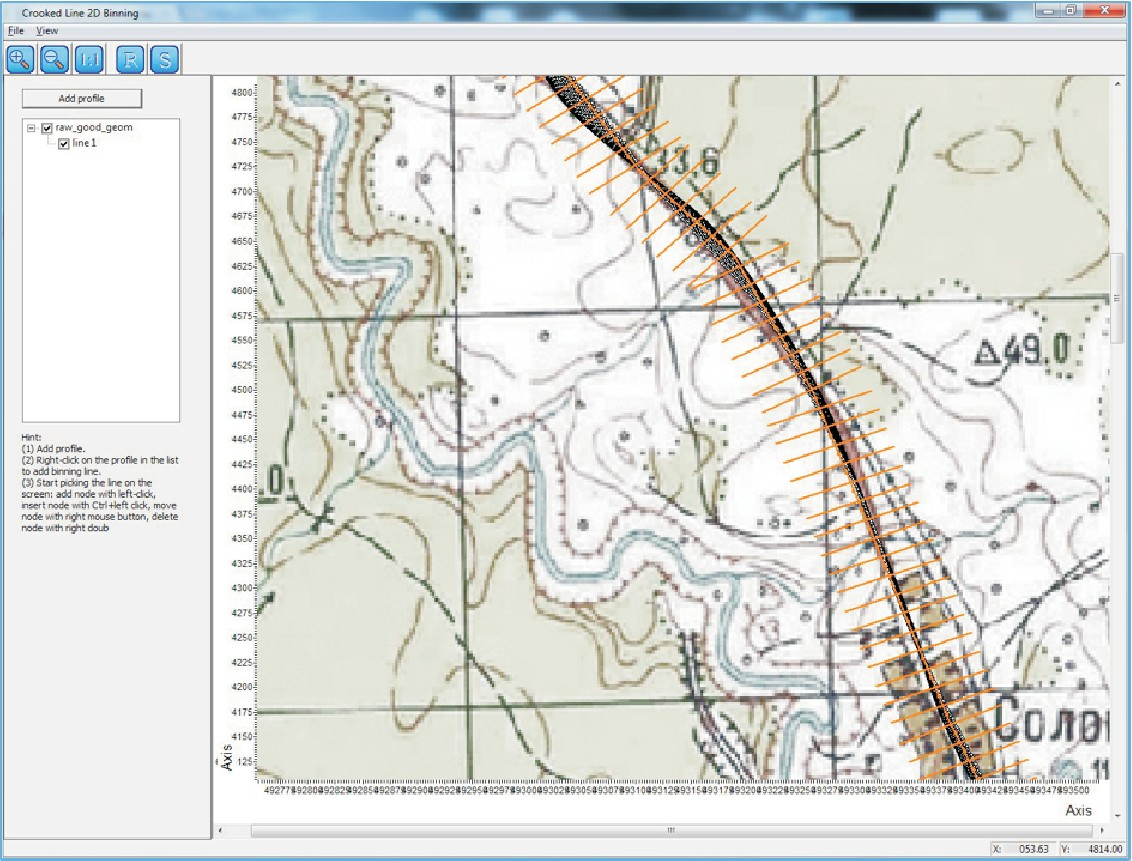Click the vertical Axis title
The image size is (1132, 861).
[x=227, y=757]
